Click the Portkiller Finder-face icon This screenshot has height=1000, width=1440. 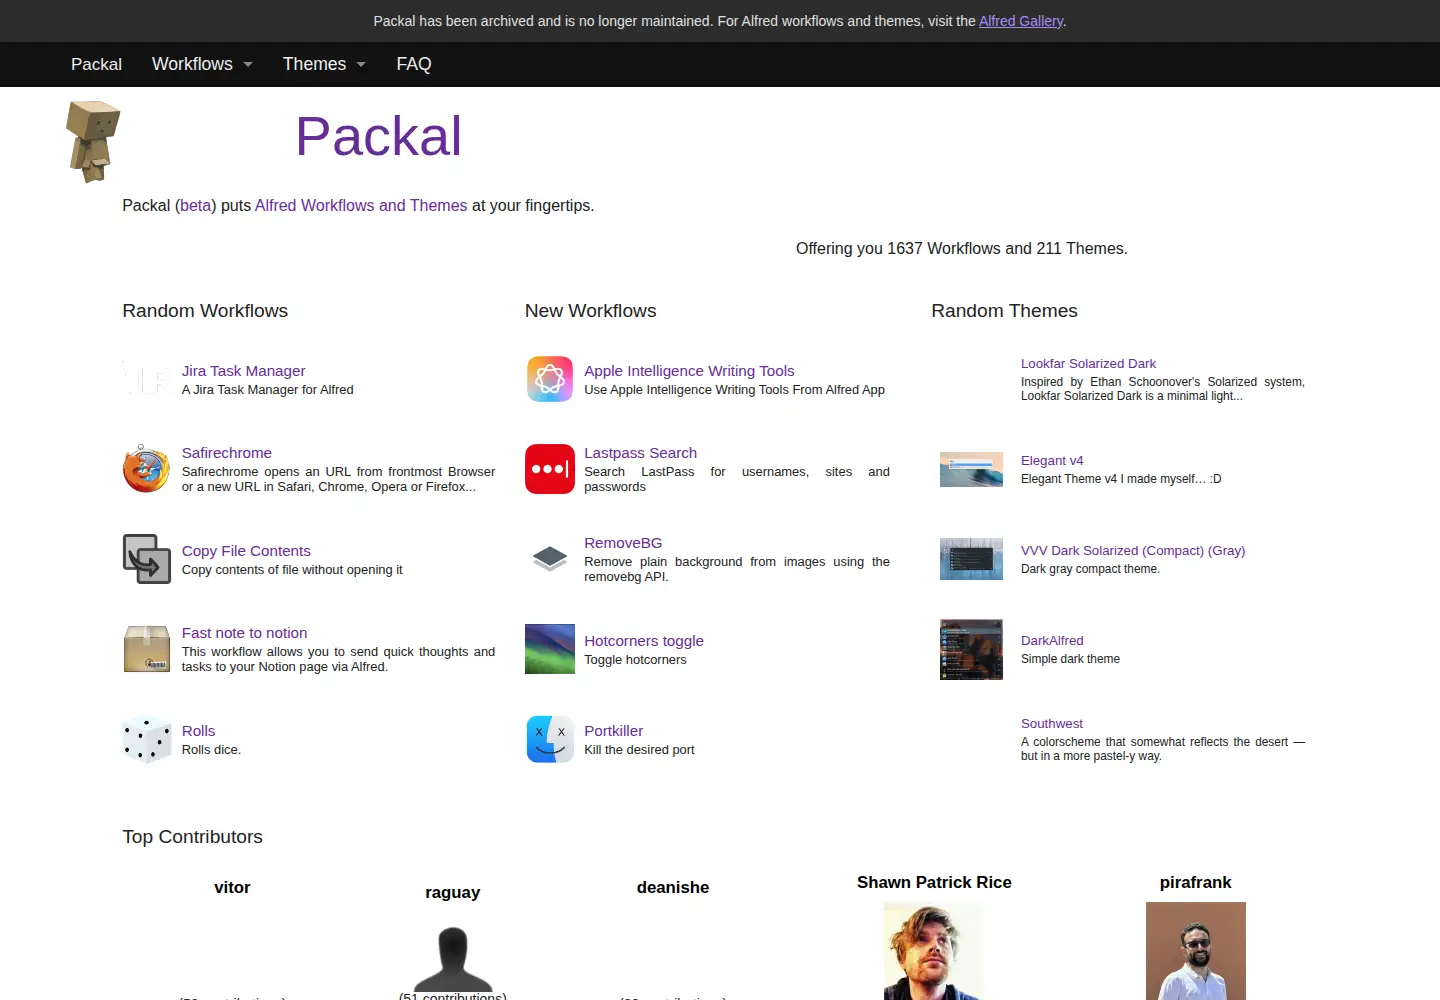pos(550,739)
